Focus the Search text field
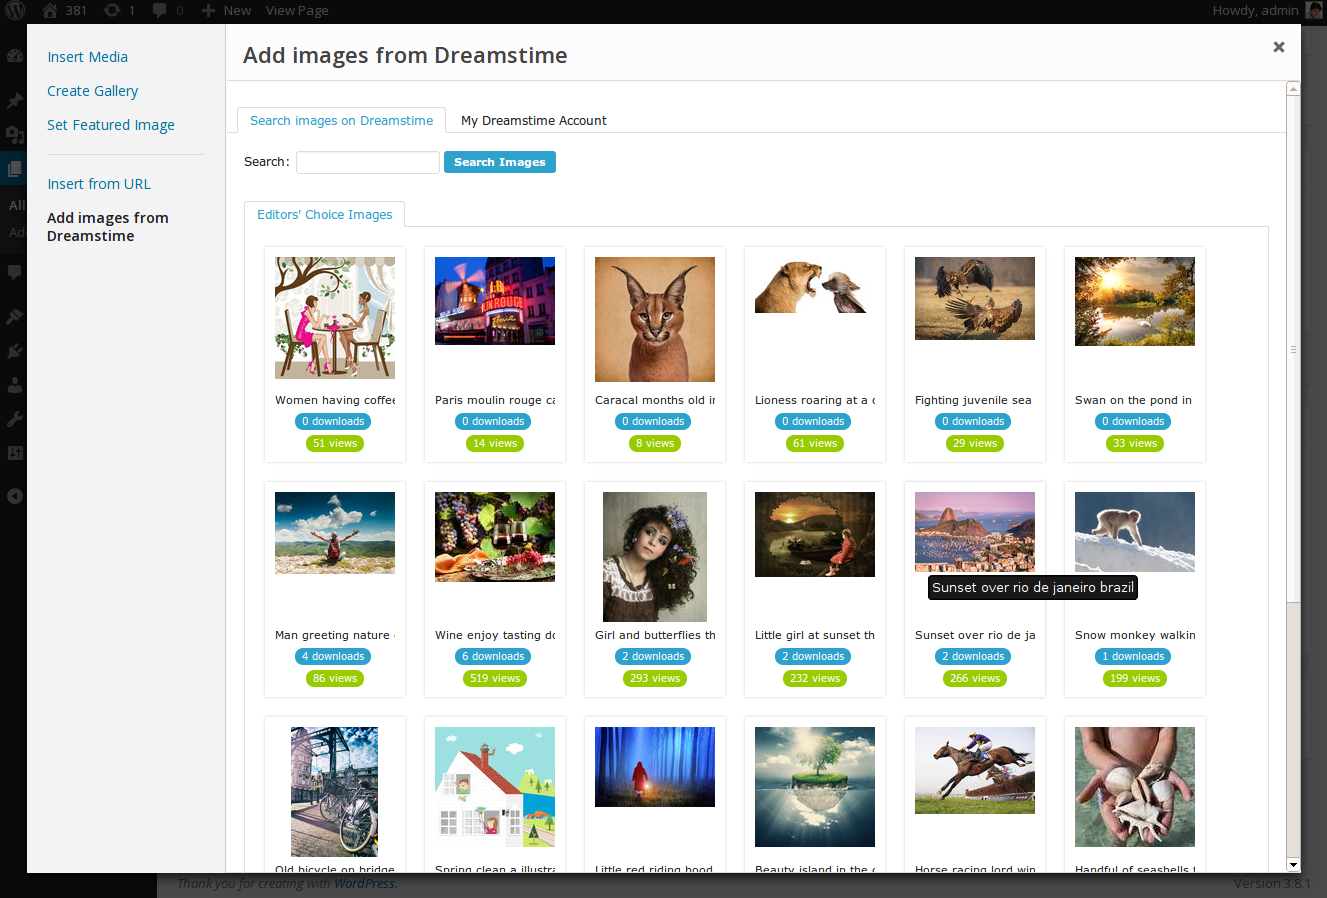This screenshot has height=898, width=1327. pos(367,162)
